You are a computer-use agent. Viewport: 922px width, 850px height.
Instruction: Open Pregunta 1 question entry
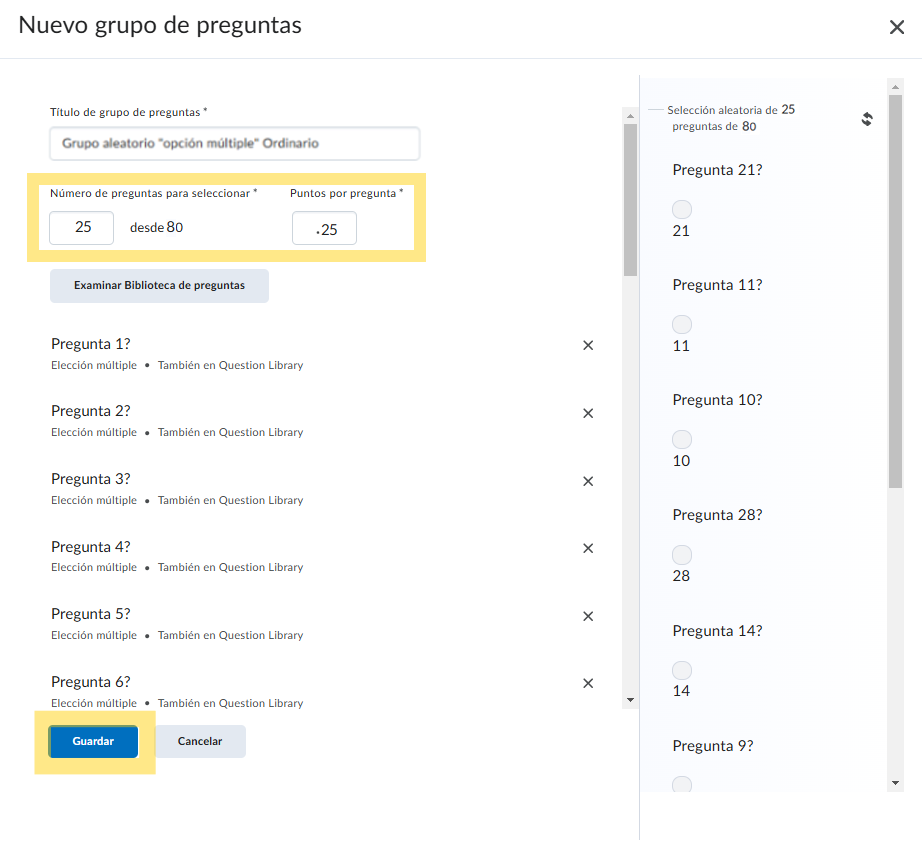coord(91,344)
